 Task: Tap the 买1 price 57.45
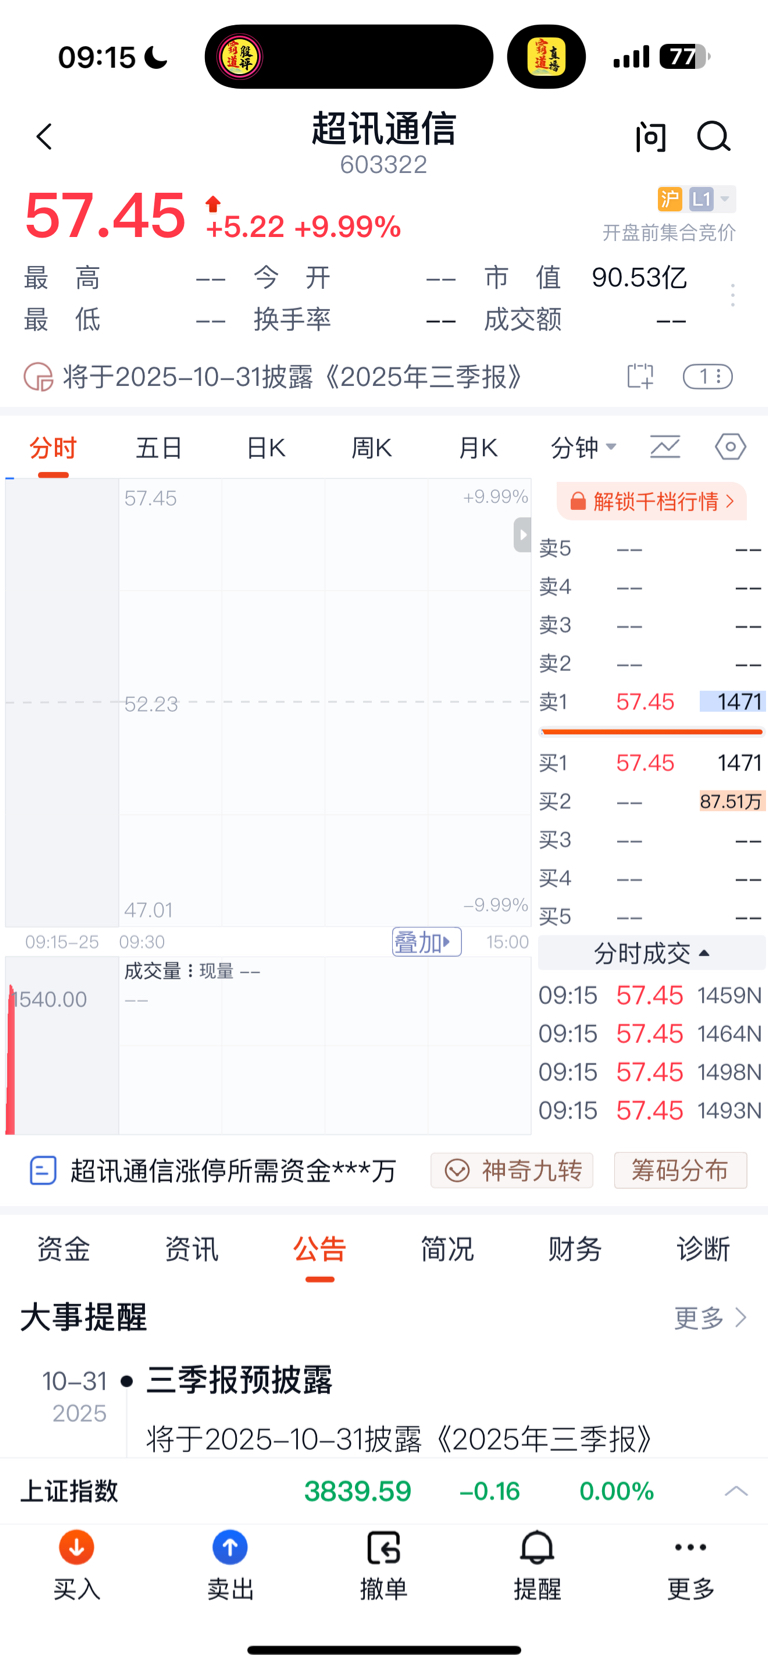645,763
